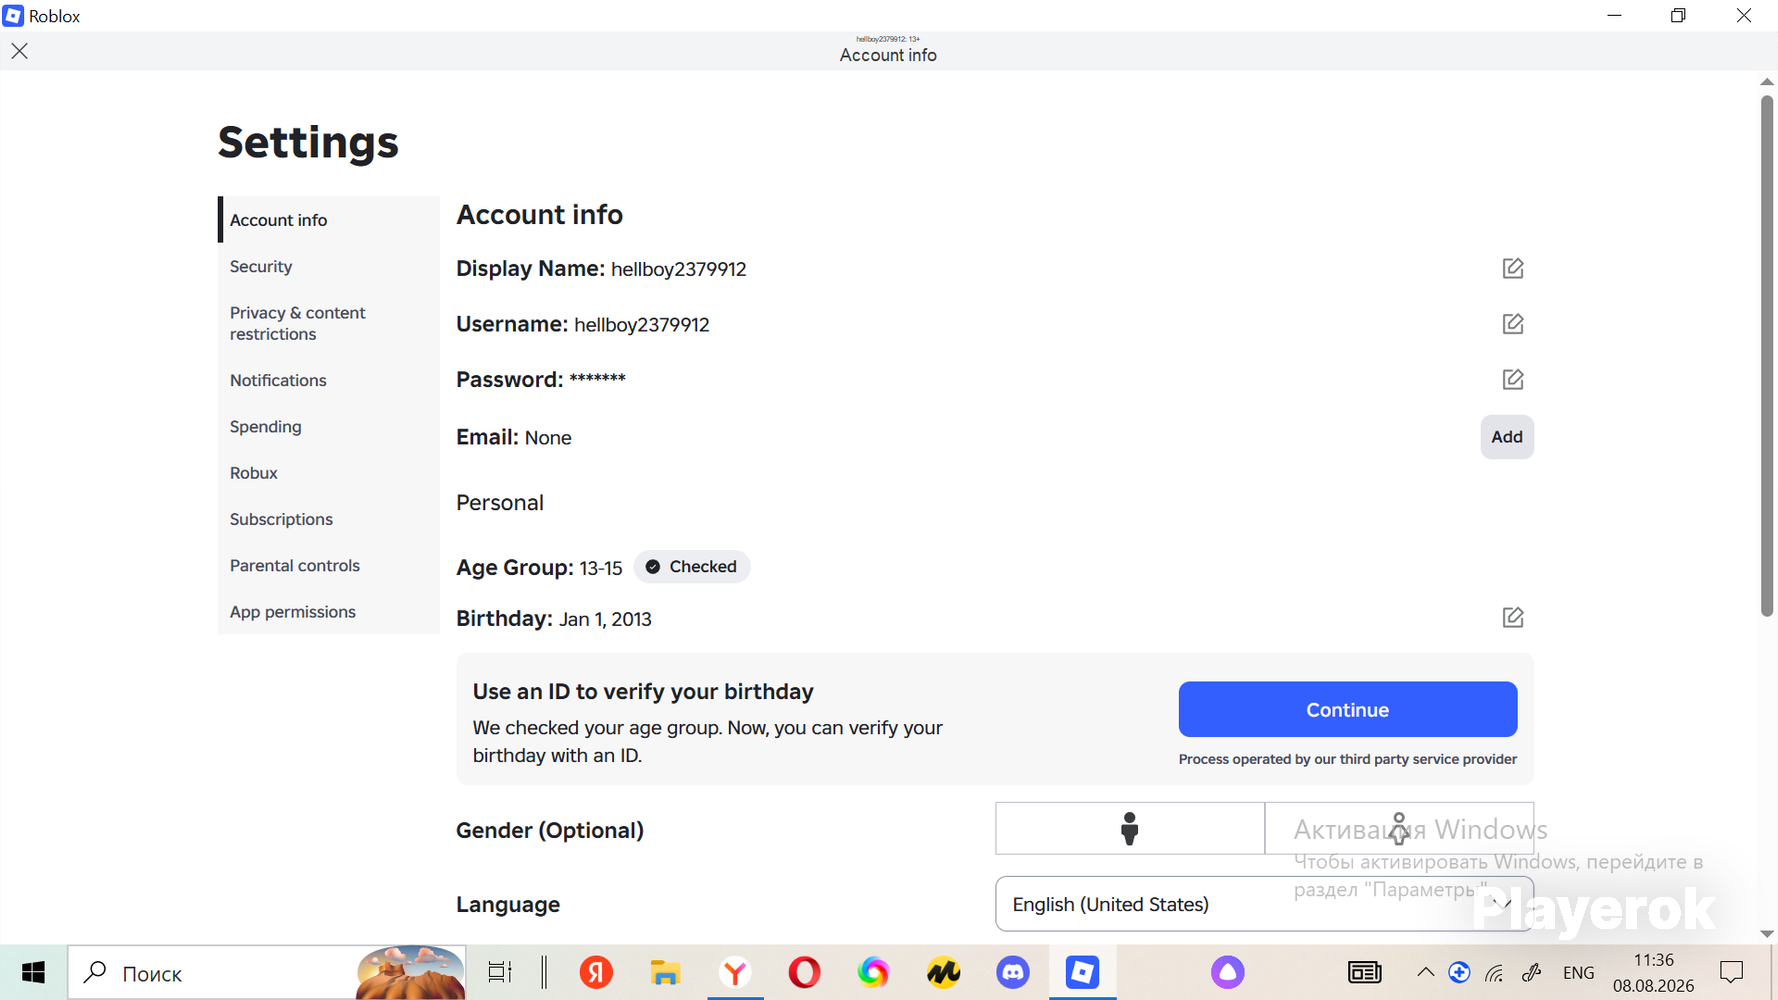Close the Account info page with the X
Image resolution: width=1778 pixels, height=1000 pixels.
click(20, 51)
